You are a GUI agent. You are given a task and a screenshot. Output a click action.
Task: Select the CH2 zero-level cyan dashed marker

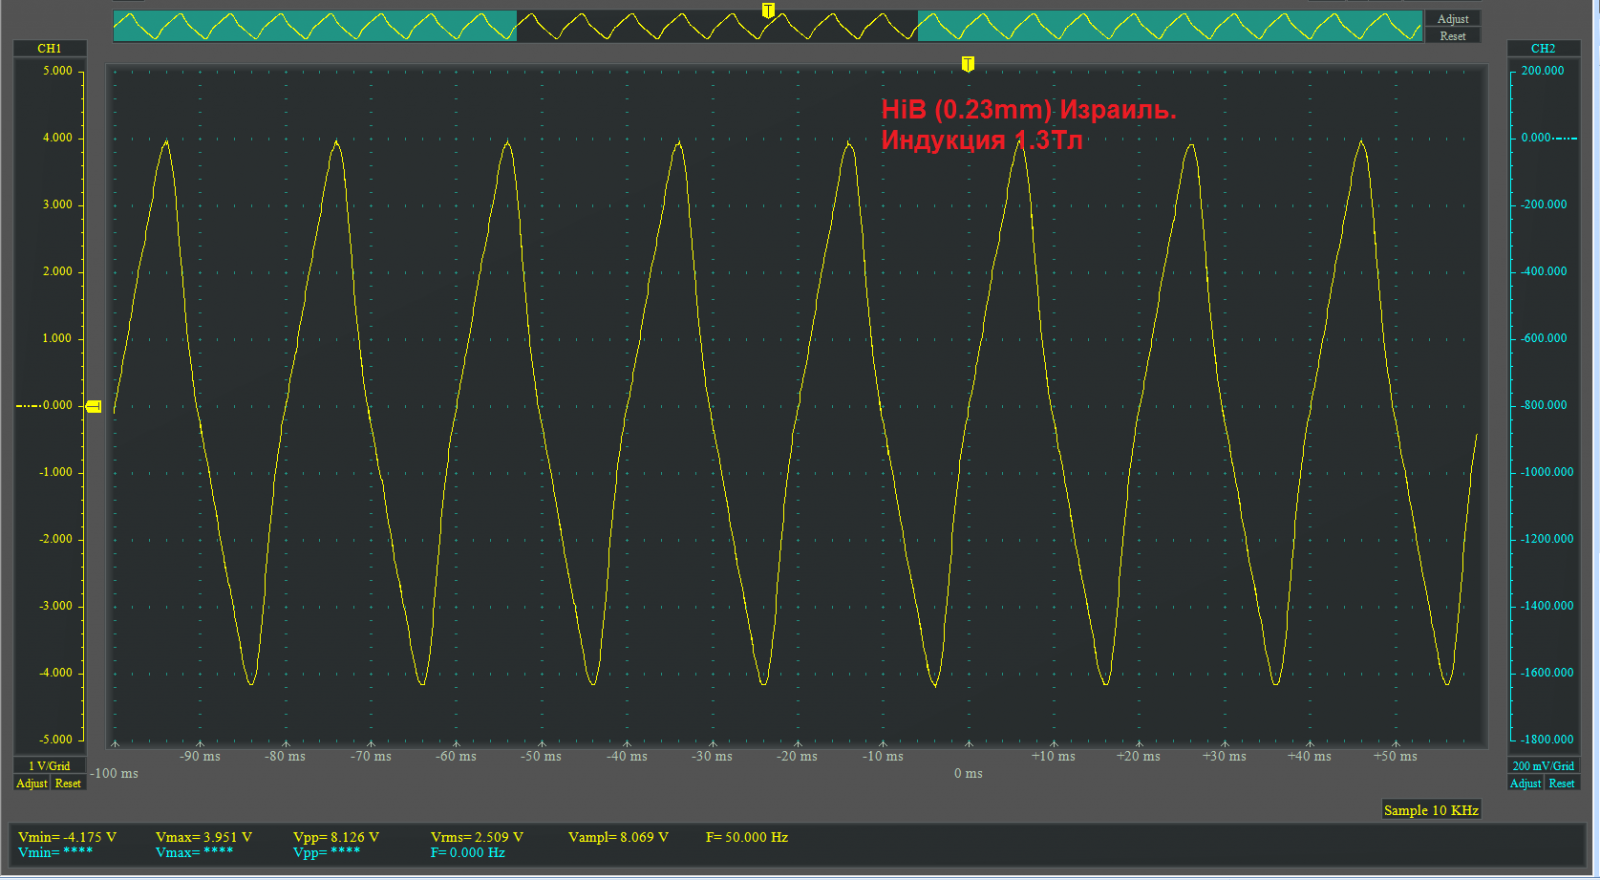1566,138
